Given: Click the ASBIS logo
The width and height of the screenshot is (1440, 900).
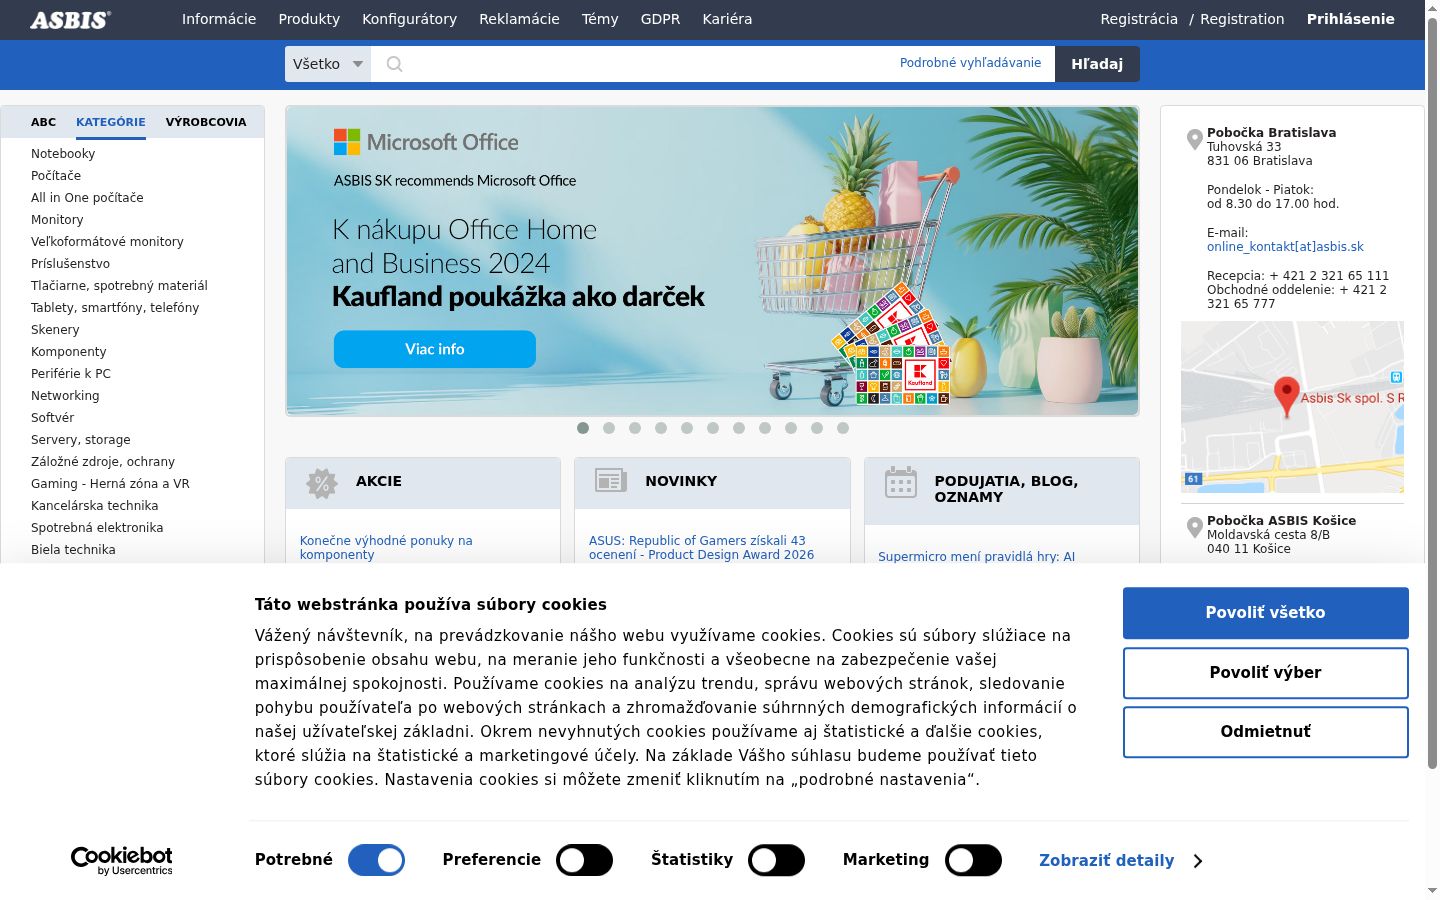Looking at the screenshot, I should [70, 19].
